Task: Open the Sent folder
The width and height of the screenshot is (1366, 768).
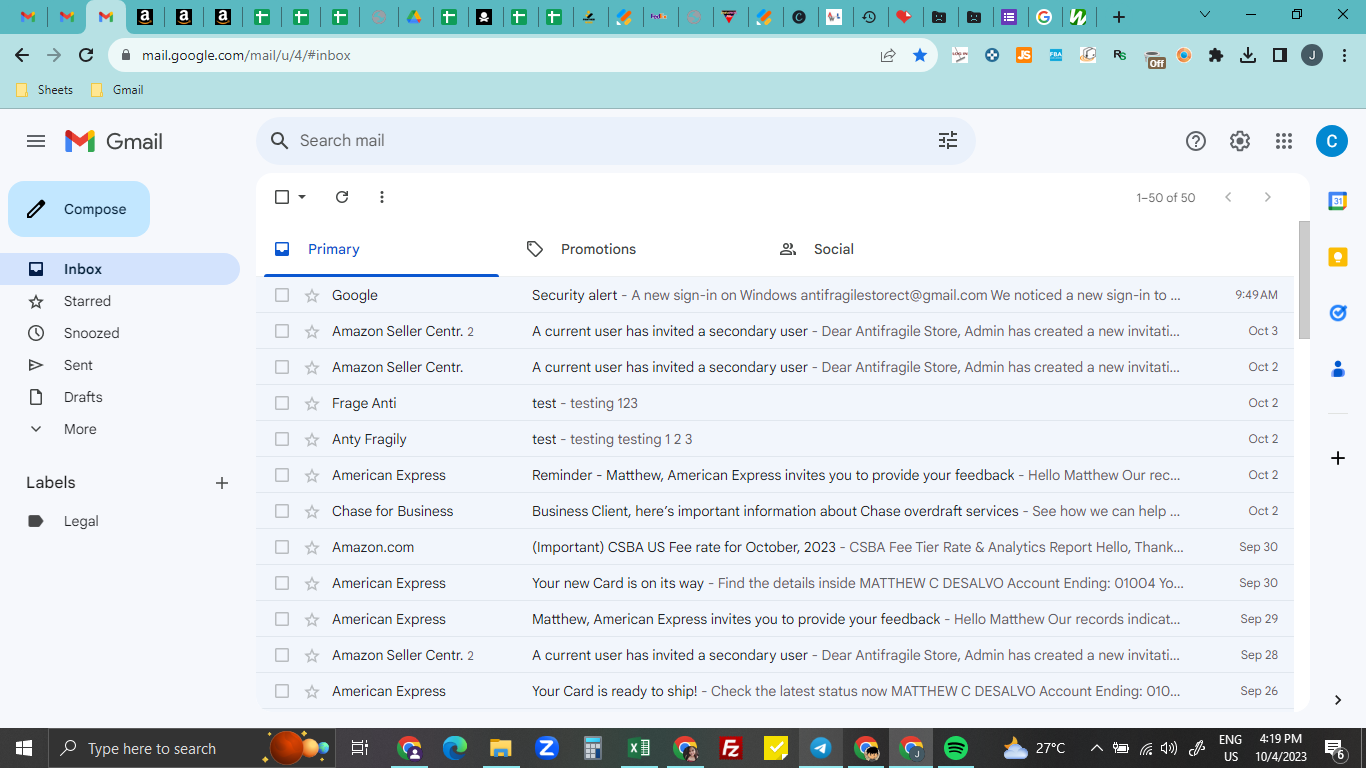Action: pyautogui.click(x=120, y=365)
